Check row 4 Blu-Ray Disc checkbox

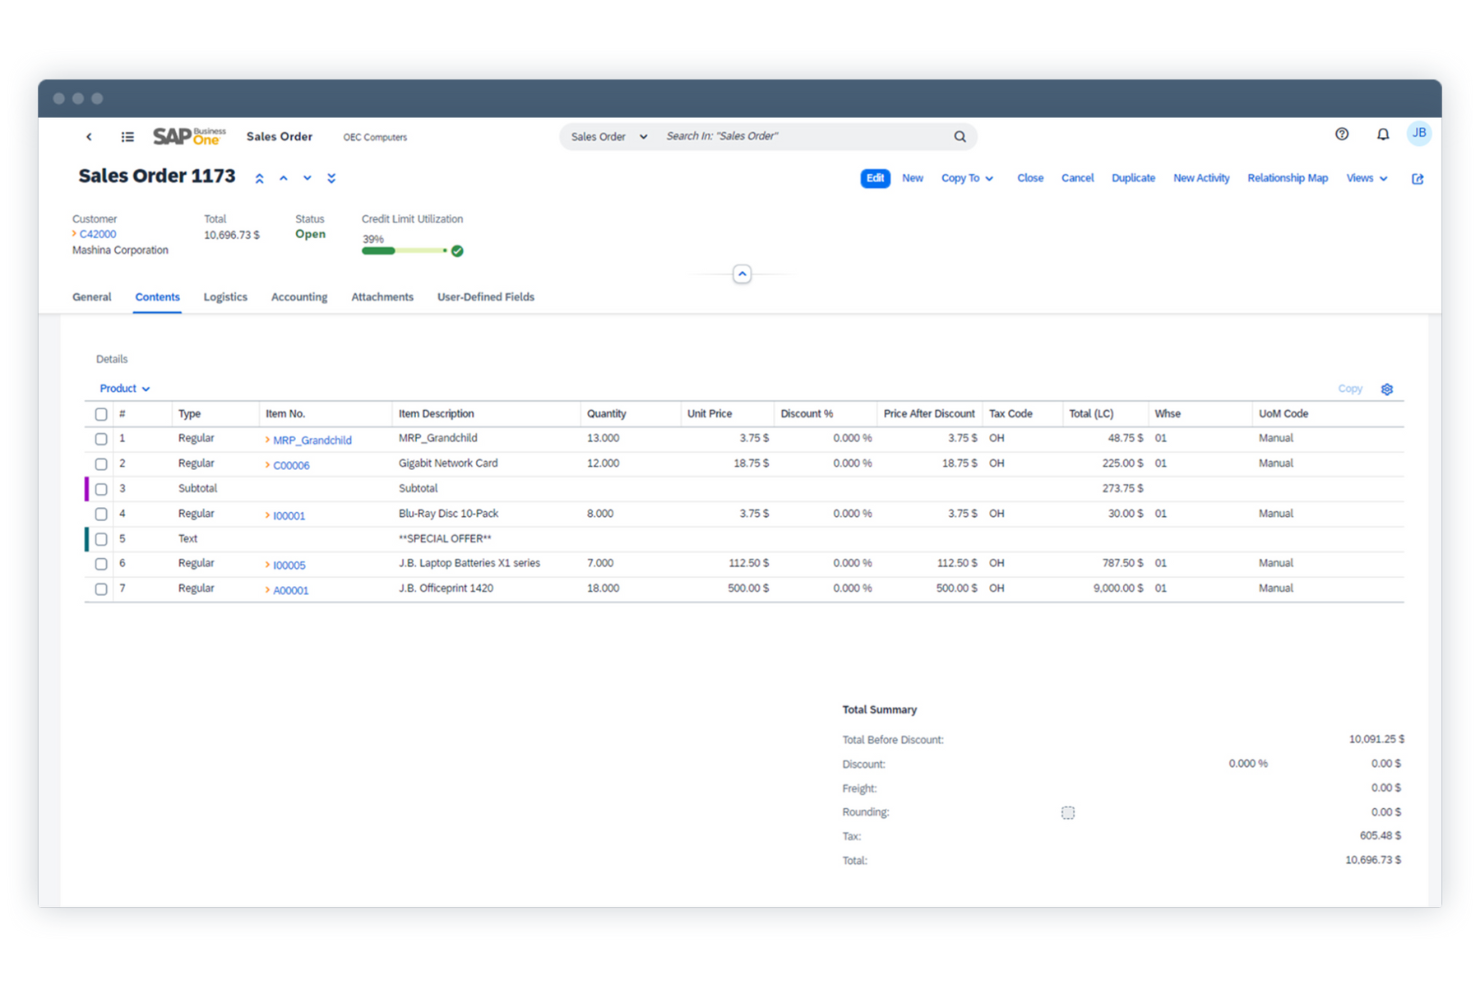point(101,514)
